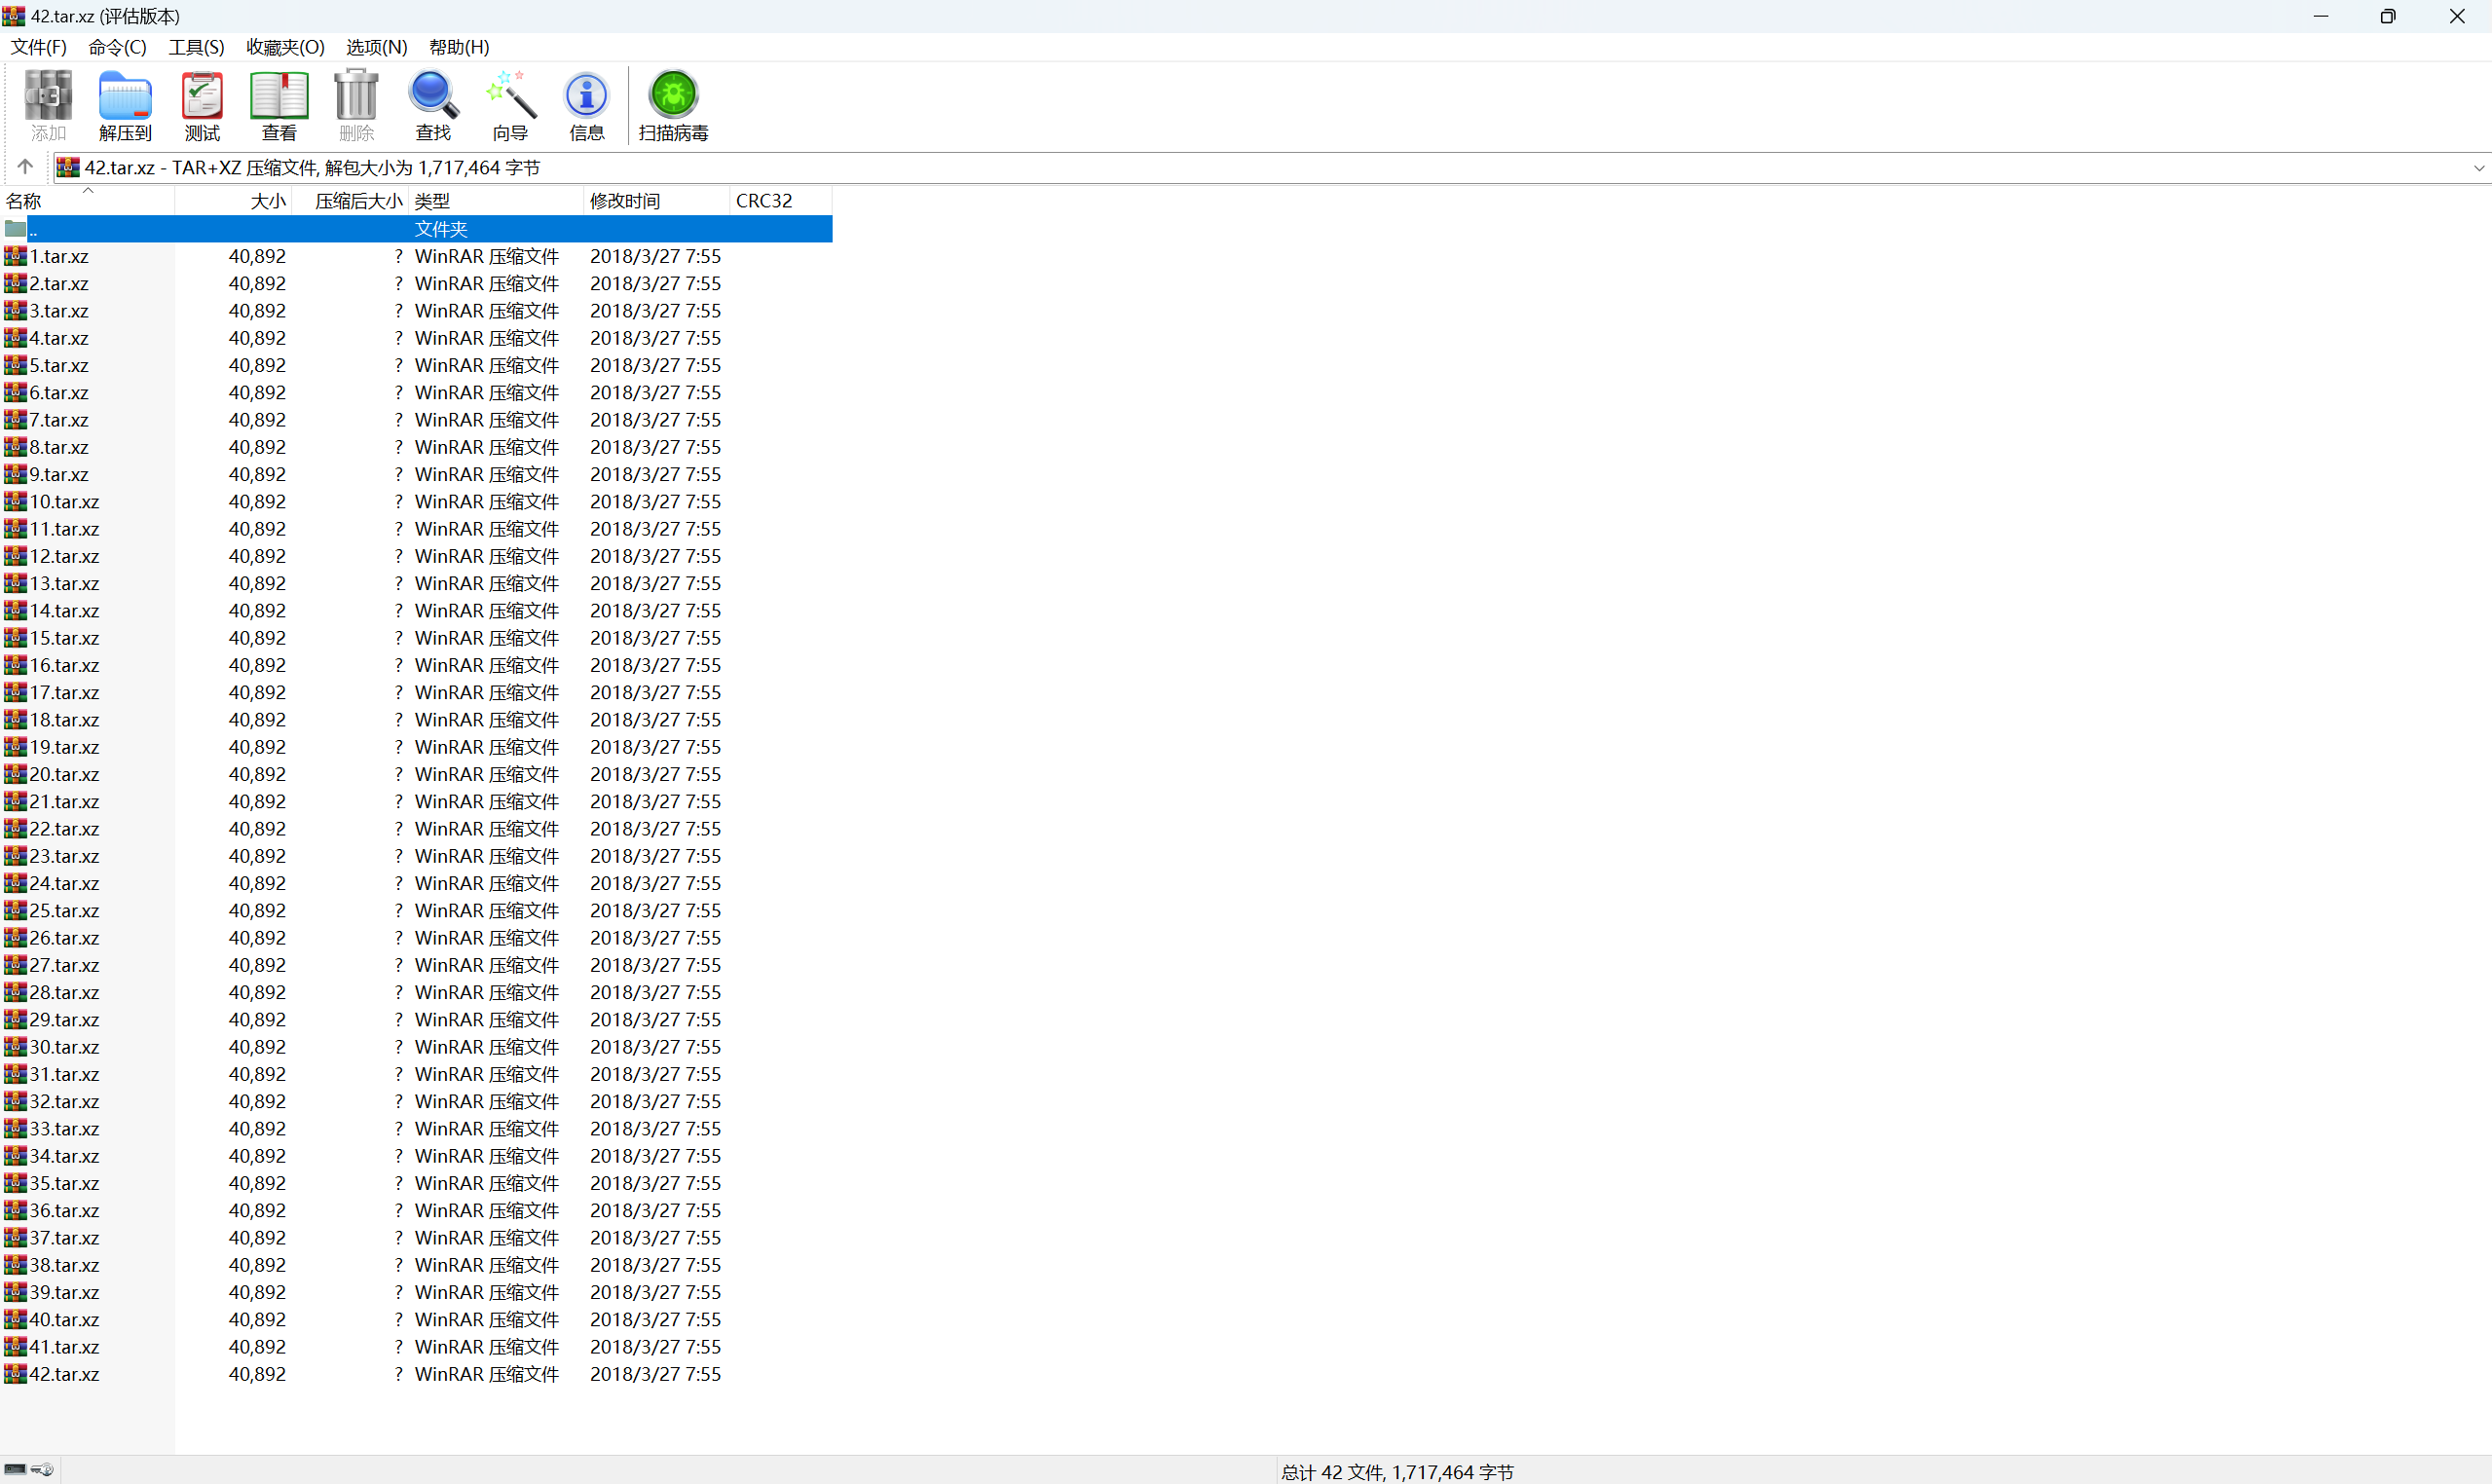Click the WinRAR title bar icon
This screenshot has height=1484, width=2492.
(x=14, y=16)
